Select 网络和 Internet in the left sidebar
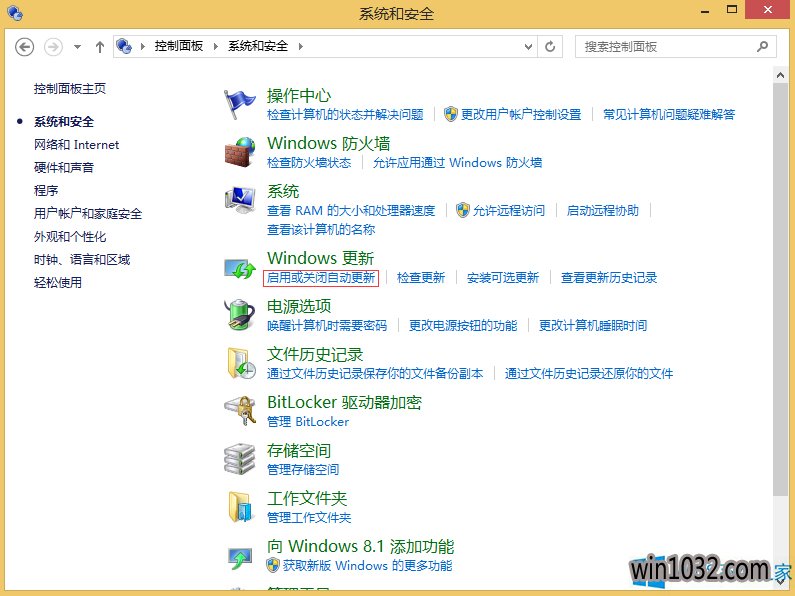Screen dimensions: 795x596 (76, 145)
